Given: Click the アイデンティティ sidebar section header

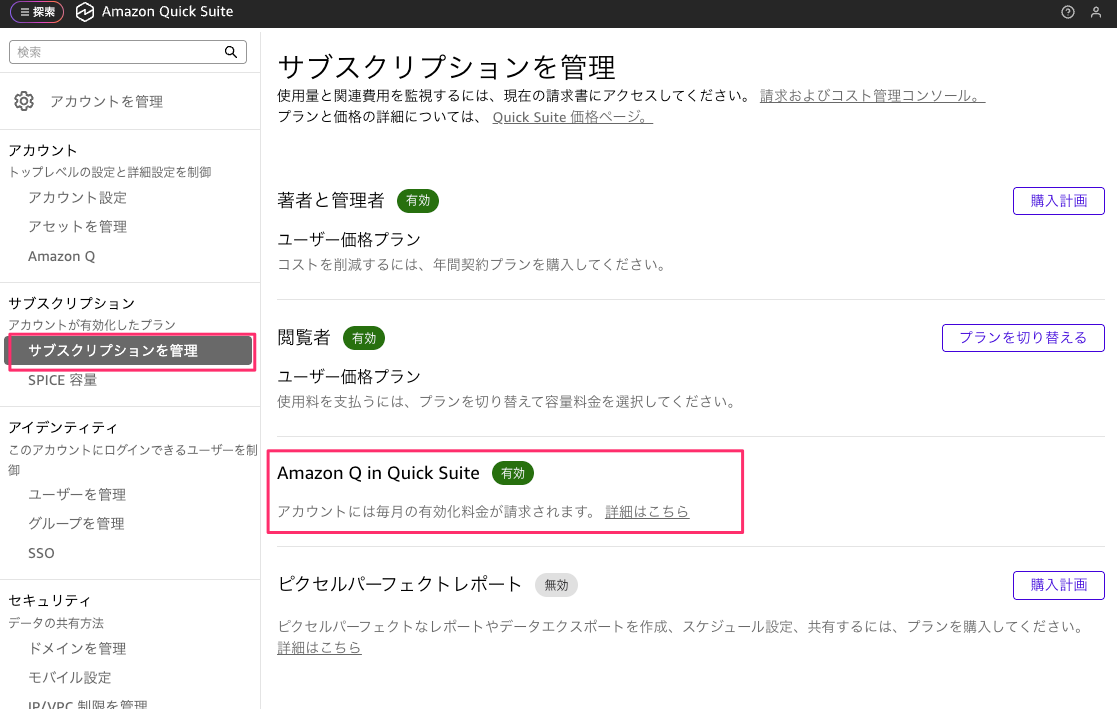Looking at the screenshot, I should tap(63, 428).
